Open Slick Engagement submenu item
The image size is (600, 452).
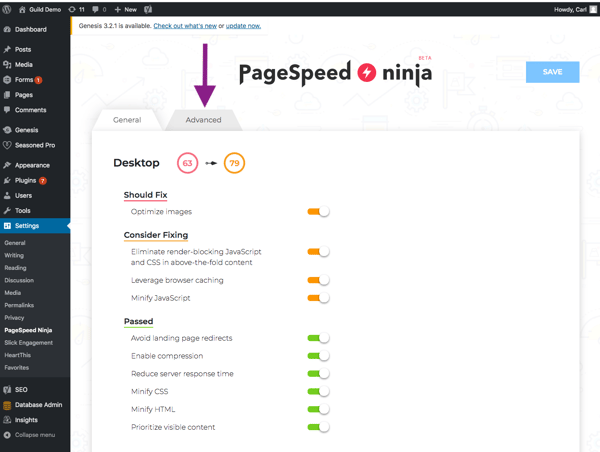pyautogui.click(x=29, y=343)
